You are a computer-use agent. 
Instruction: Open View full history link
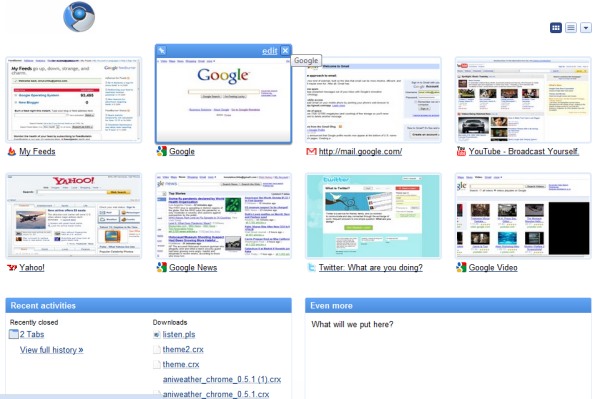(x=52, y=350)
